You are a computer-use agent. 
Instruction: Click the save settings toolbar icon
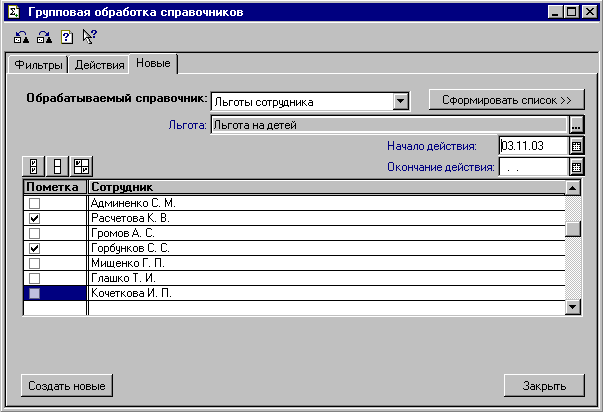click(44, 37)
